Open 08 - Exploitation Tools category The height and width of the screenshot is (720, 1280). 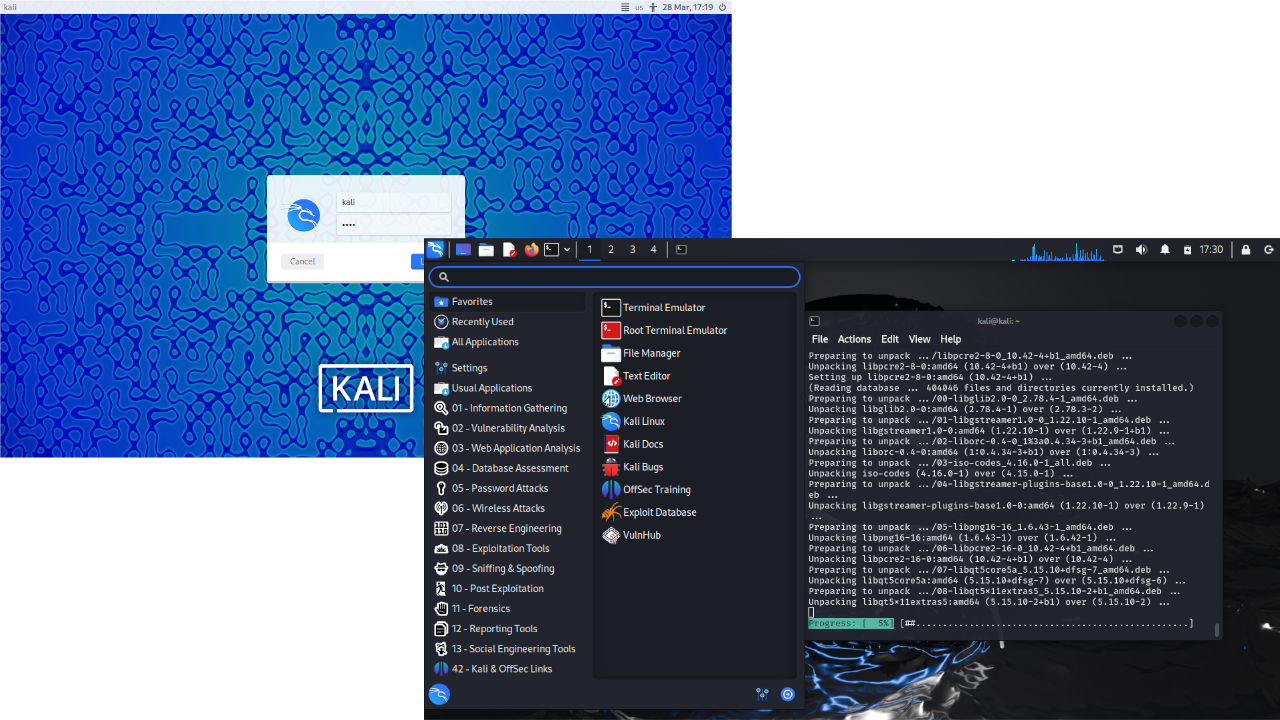pyautogui.click(x=509, y=548)
